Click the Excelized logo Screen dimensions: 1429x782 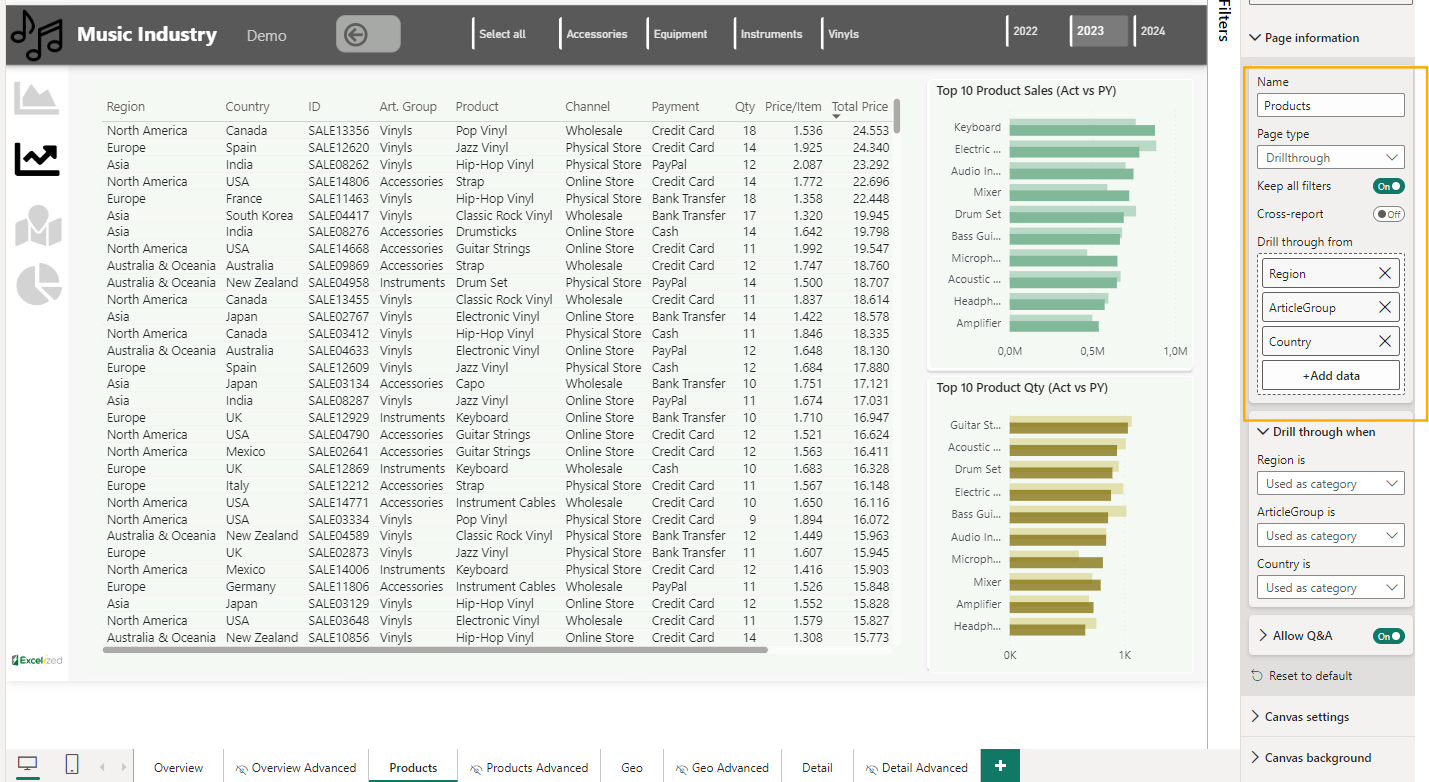point(36,660)
